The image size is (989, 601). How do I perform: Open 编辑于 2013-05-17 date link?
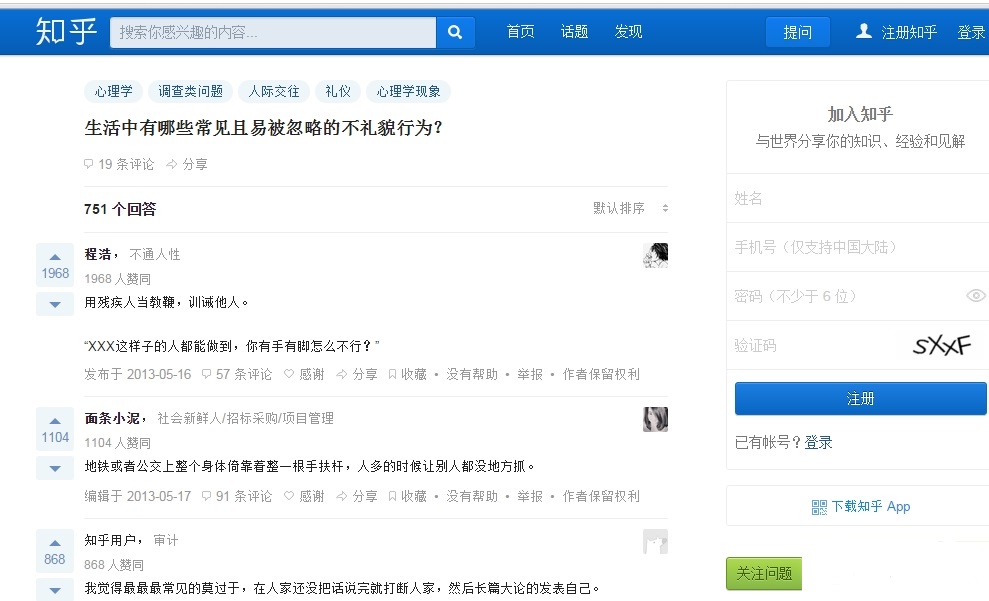click(138, 496)
